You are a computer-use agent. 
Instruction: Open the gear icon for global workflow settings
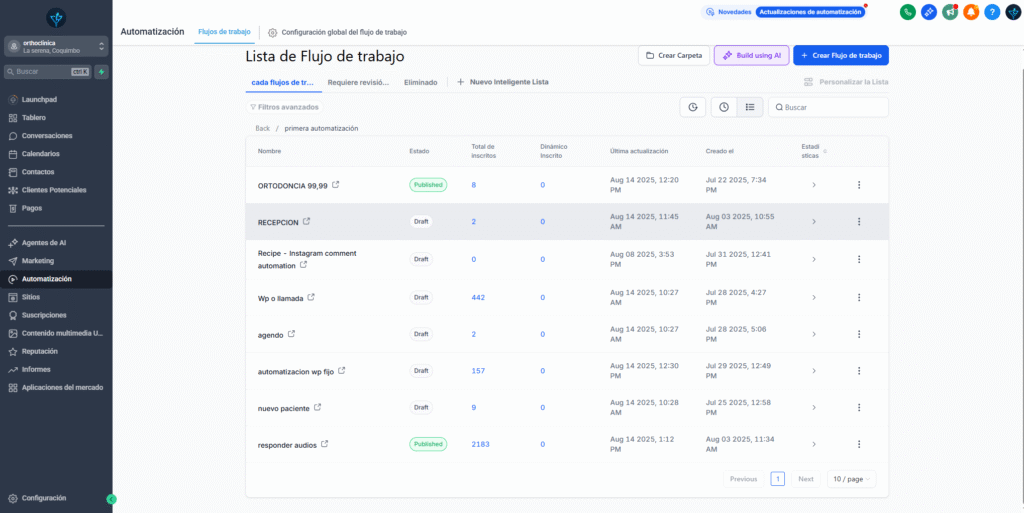pos(273,32)
